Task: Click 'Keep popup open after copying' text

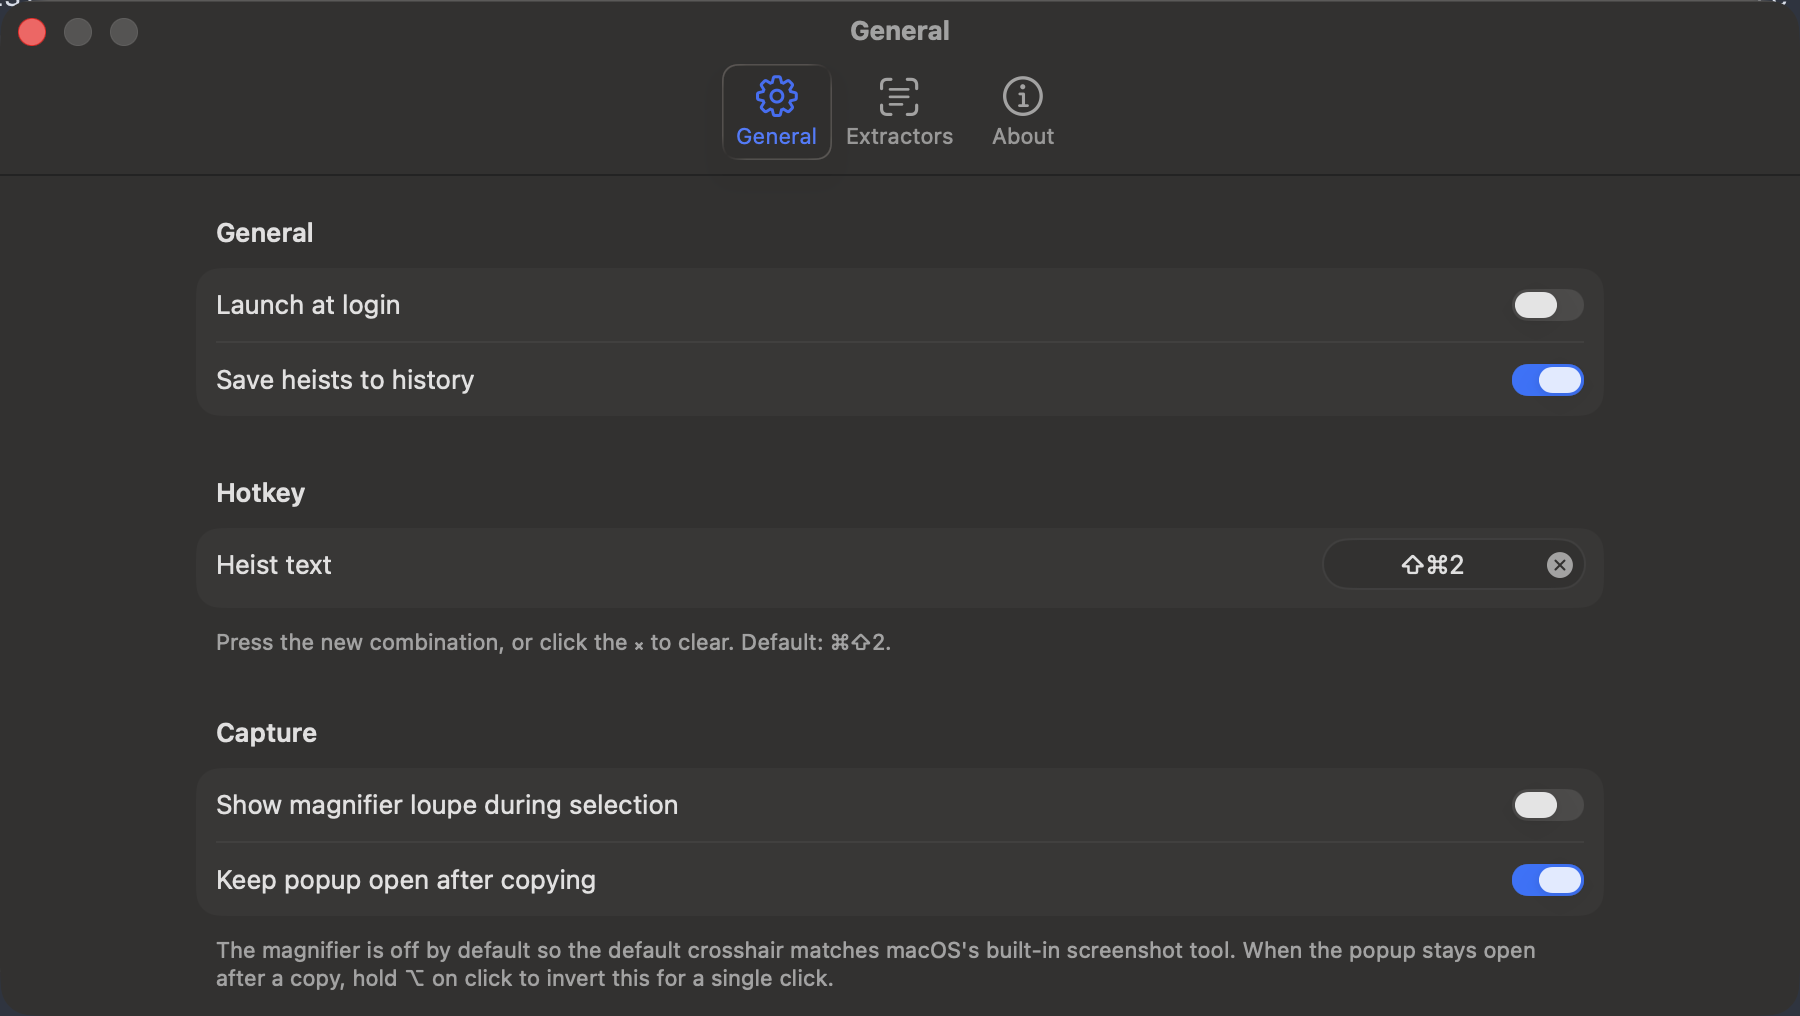Action: click(x=406, y=880)
